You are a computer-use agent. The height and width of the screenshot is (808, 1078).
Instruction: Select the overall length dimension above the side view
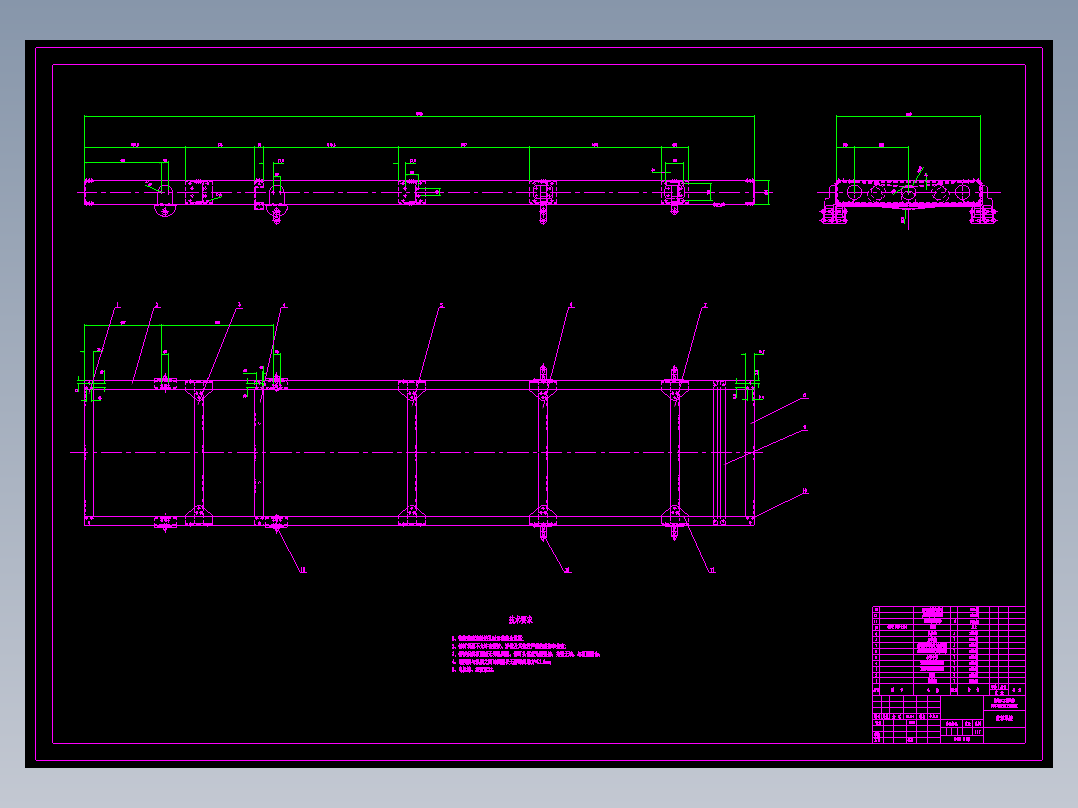coord(419,116)
